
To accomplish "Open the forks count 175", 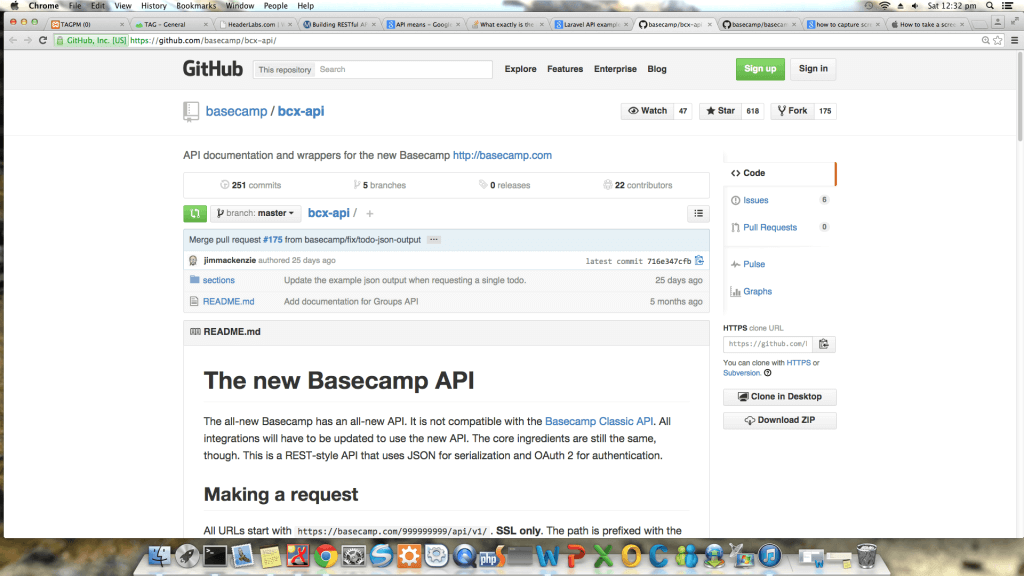I will (x=825, y=111).
